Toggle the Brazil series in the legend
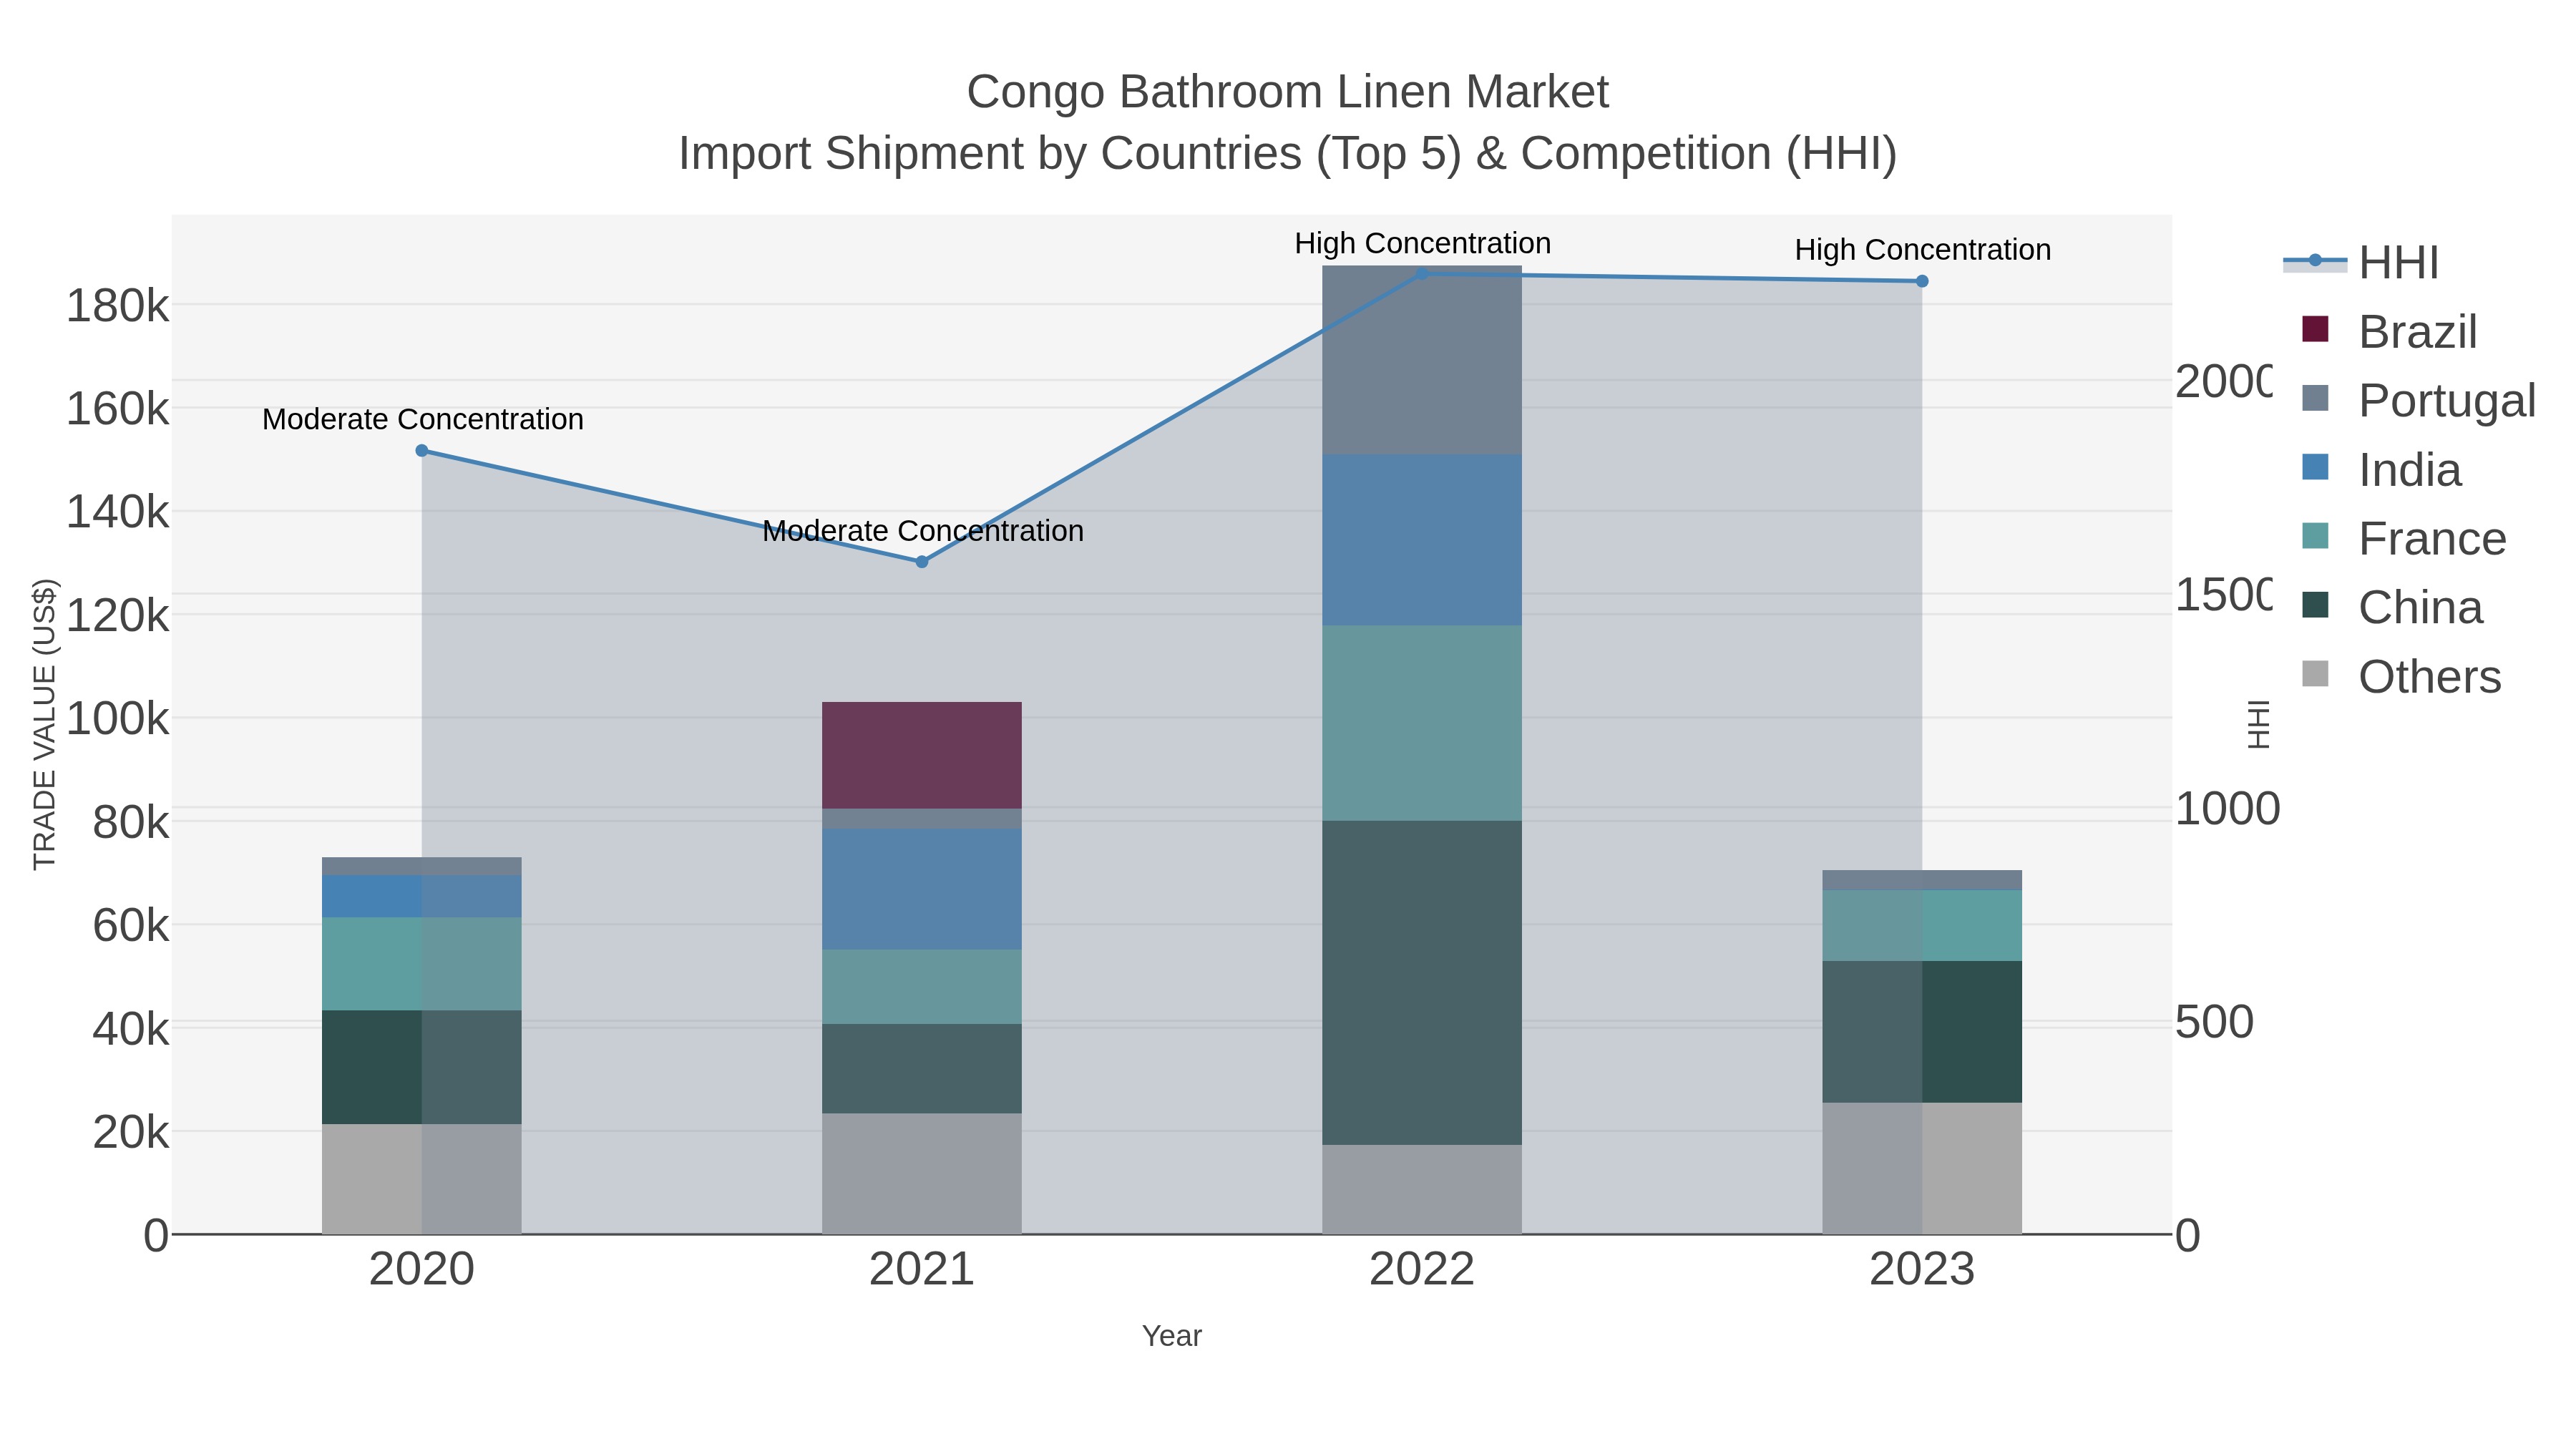 [x=2389, y=331]
